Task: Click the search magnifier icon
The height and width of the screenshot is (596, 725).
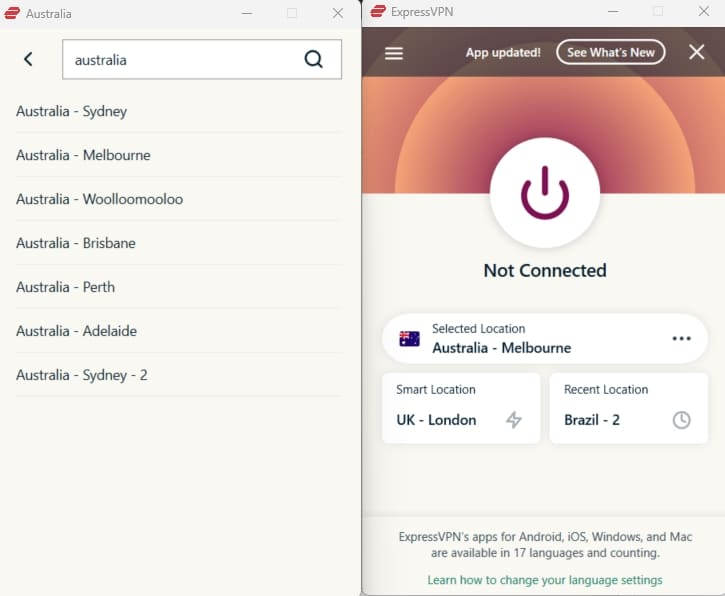Action: 314,59
